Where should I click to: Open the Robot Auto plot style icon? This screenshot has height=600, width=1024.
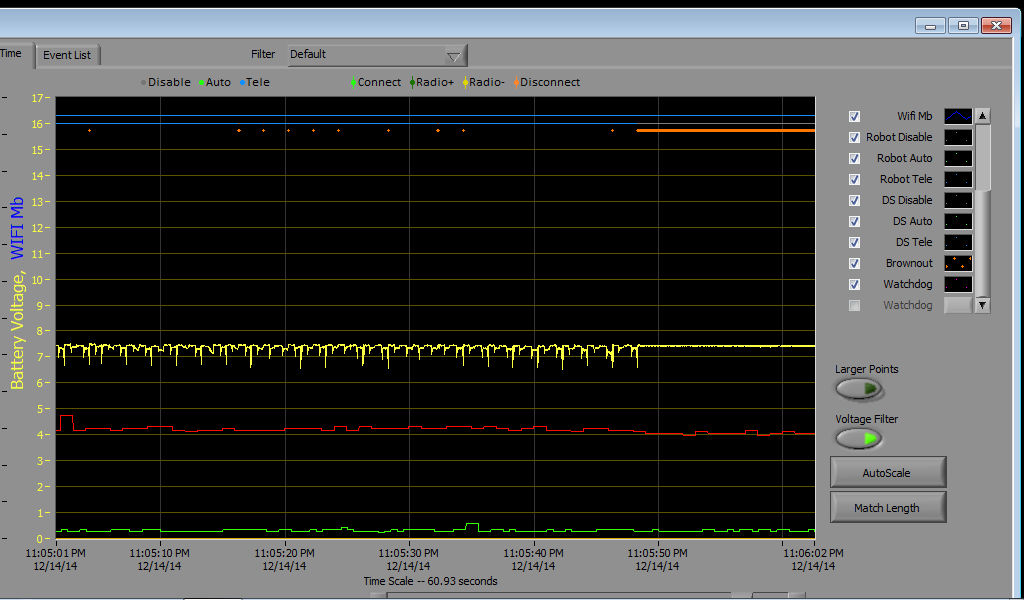click(x=958, y=158)
